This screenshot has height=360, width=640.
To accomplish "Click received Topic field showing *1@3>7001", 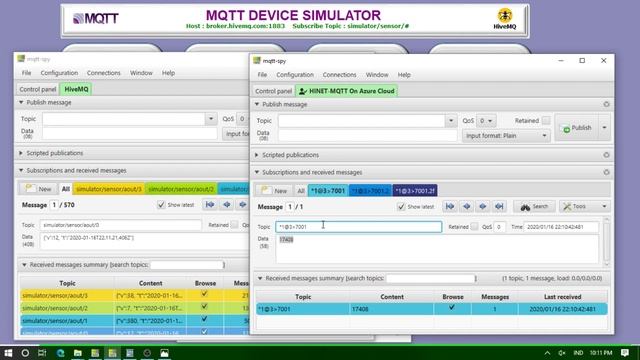I will 358,227.
